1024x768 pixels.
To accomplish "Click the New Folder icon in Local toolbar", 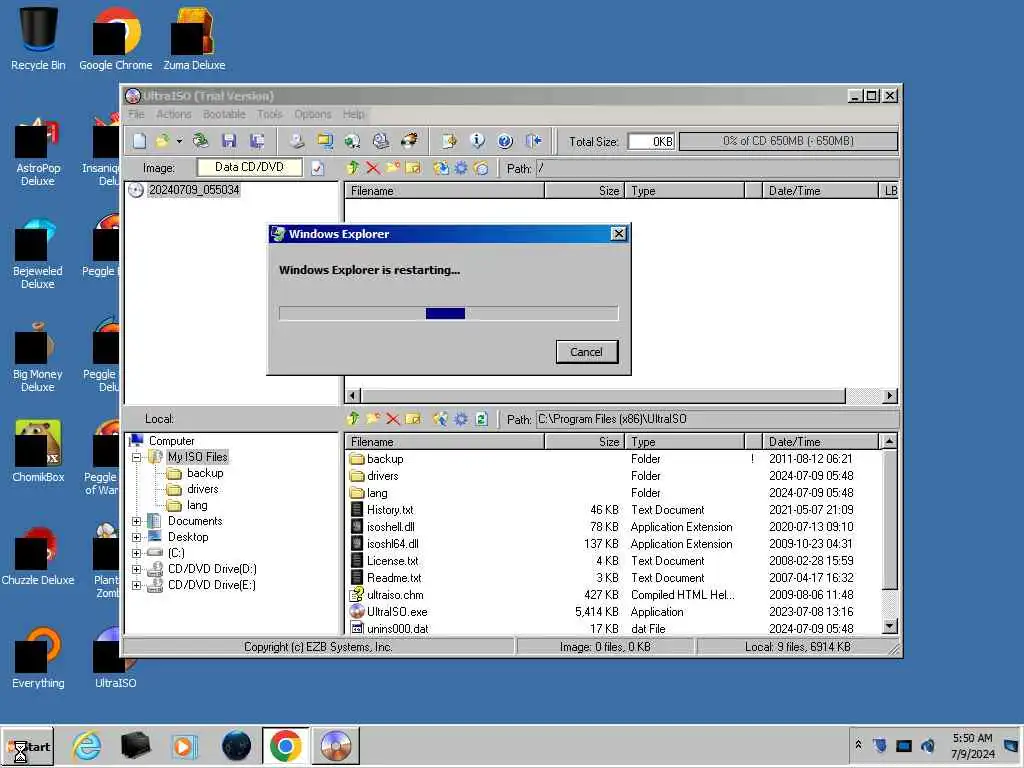I will [373, 419].
